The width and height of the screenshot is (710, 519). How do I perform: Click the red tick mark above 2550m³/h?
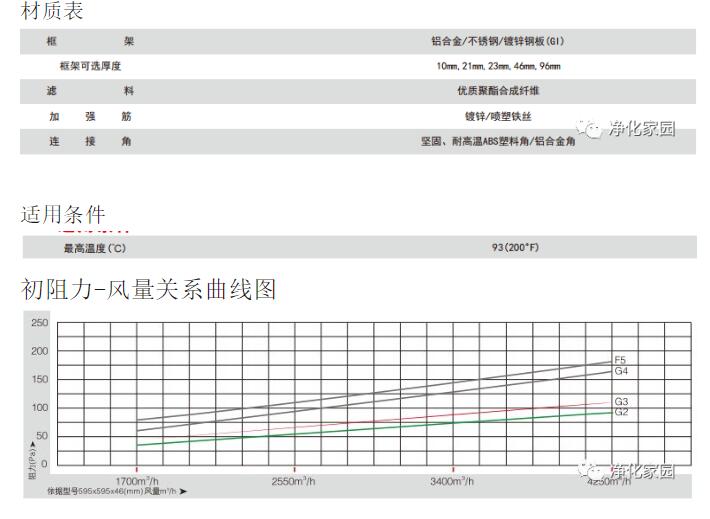[294, 468]
